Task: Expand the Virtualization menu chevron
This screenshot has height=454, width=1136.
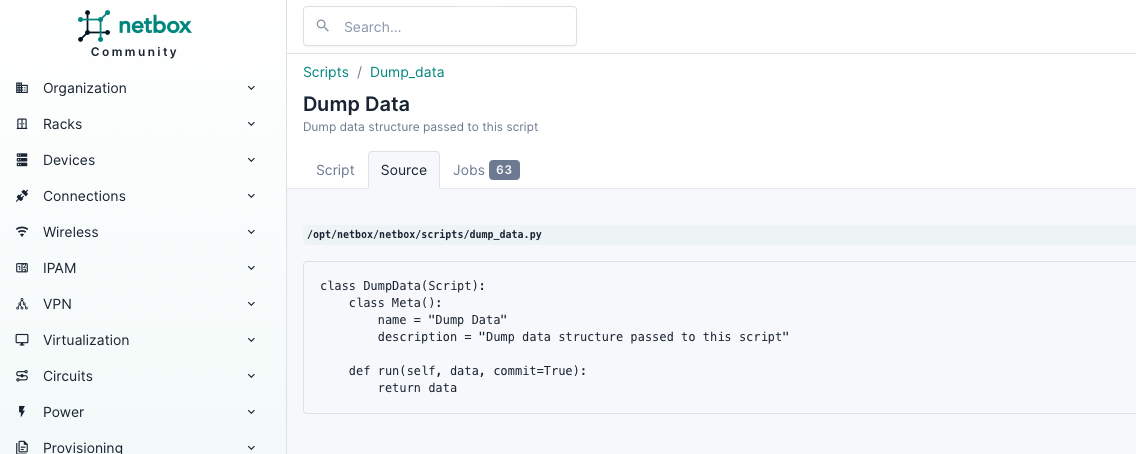Action: 251,340
